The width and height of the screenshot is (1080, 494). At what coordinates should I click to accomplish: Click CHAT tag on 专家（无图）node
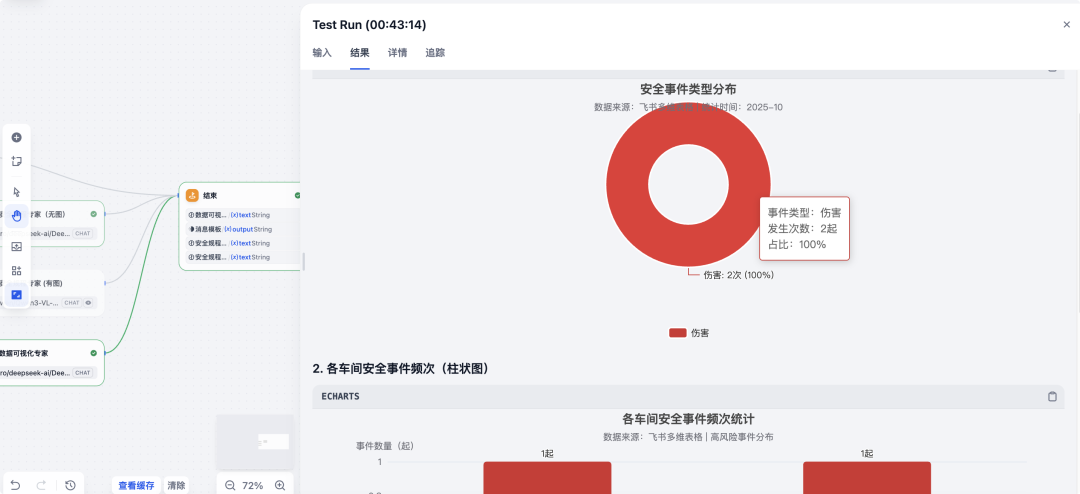click(x=83, y=234)
